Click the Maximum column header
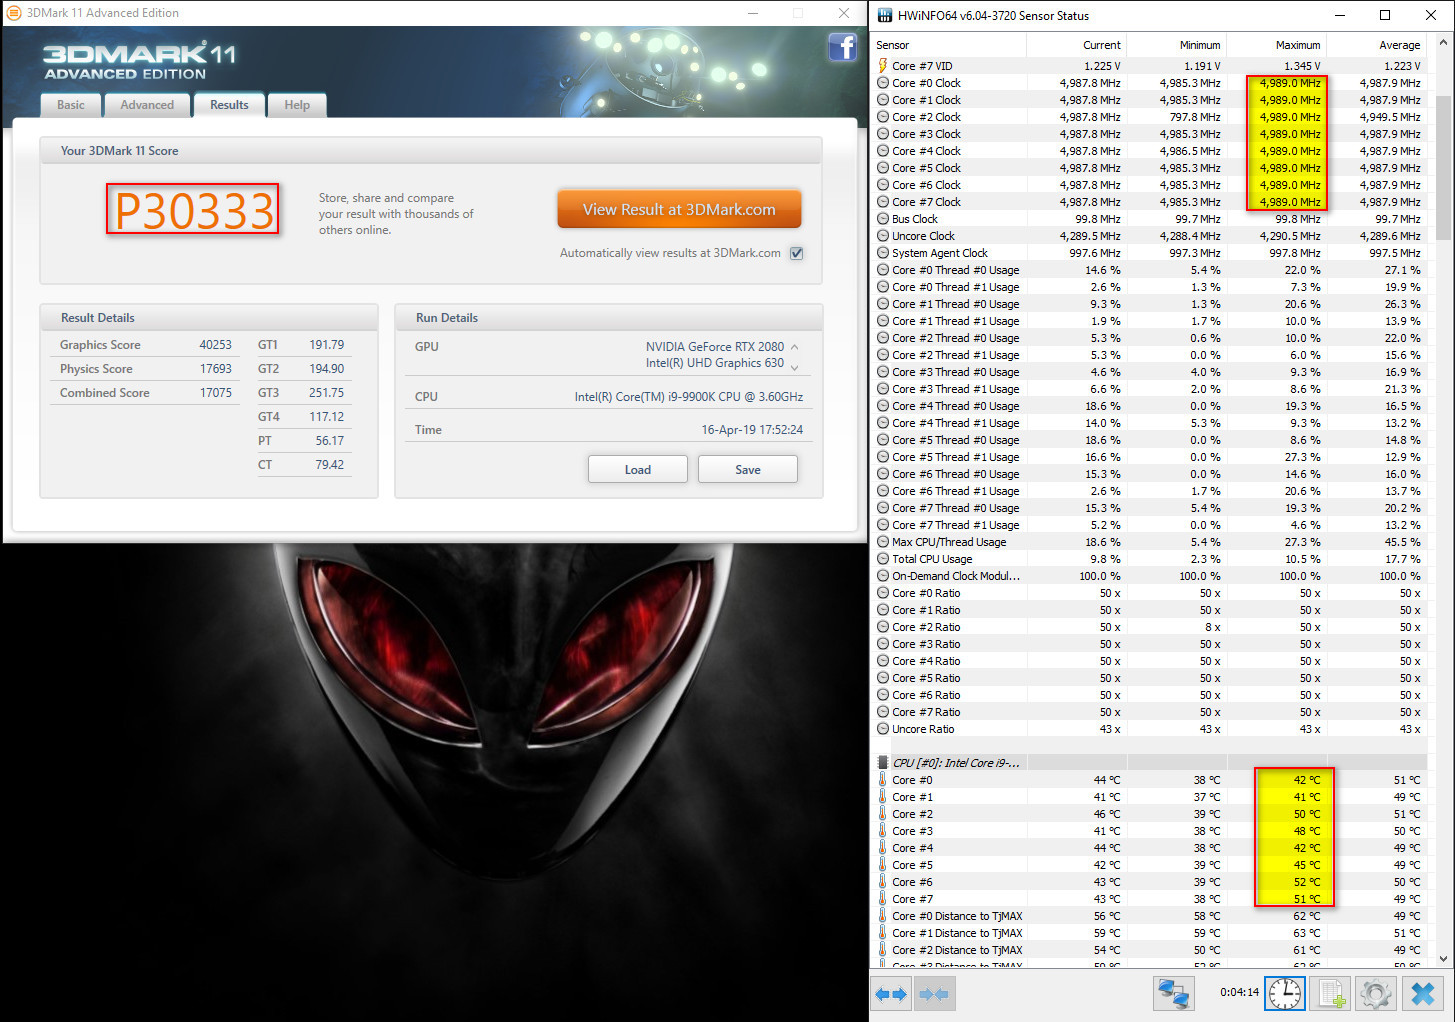1455x1022 pixels. [x=1276, y=45]
